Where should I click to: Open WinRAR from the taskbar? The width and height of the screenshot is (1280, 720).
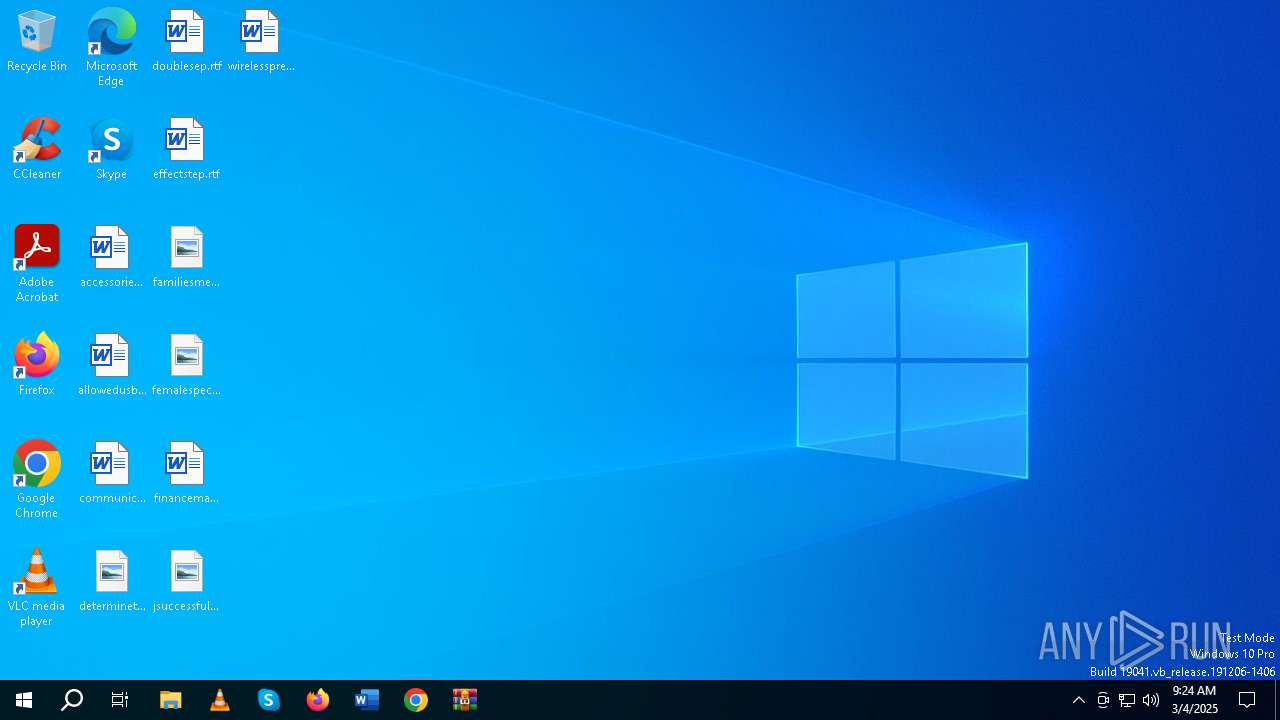coord(465,700)
